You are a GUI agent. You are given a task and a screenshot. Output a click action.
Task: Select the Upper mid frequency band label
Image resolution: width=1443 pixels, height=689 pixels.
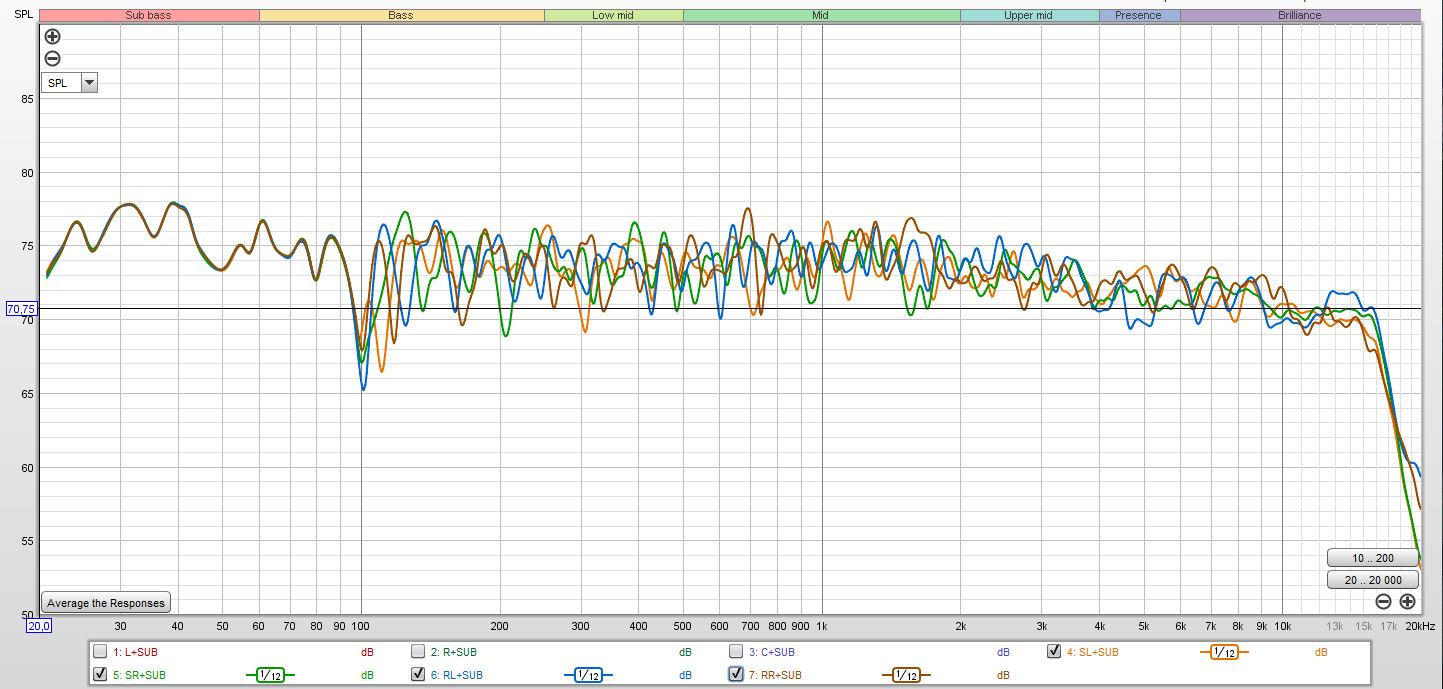click(1028, 15)
